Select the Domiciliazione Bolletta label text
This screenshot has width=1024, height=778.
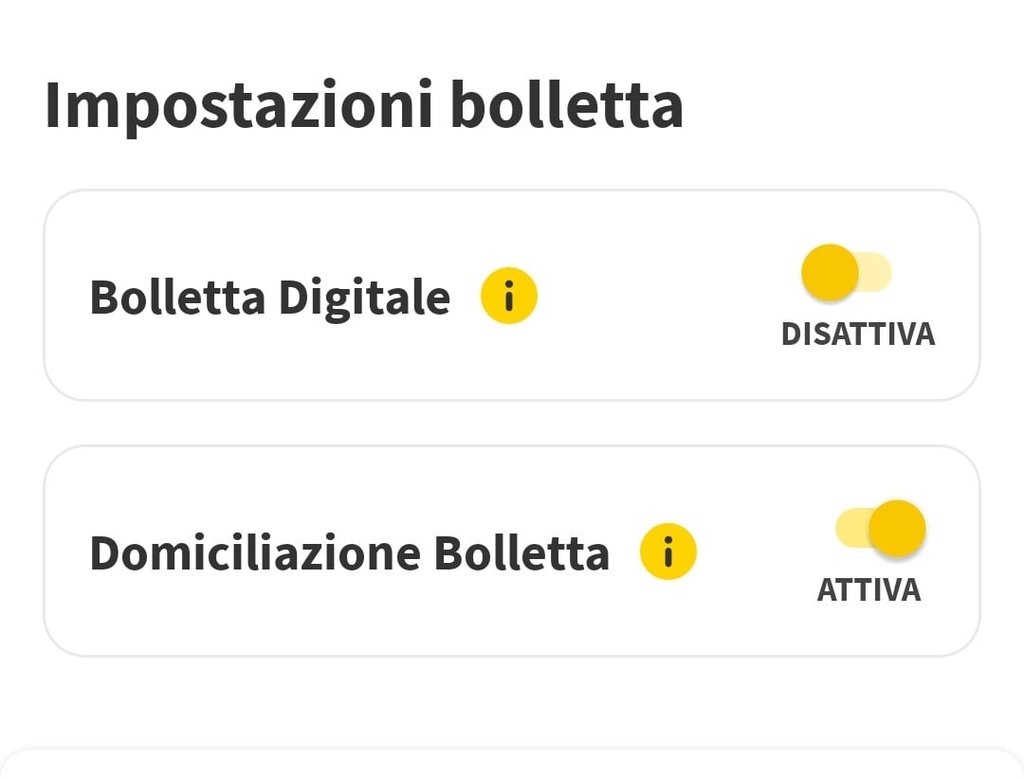(x=349, y=553)
